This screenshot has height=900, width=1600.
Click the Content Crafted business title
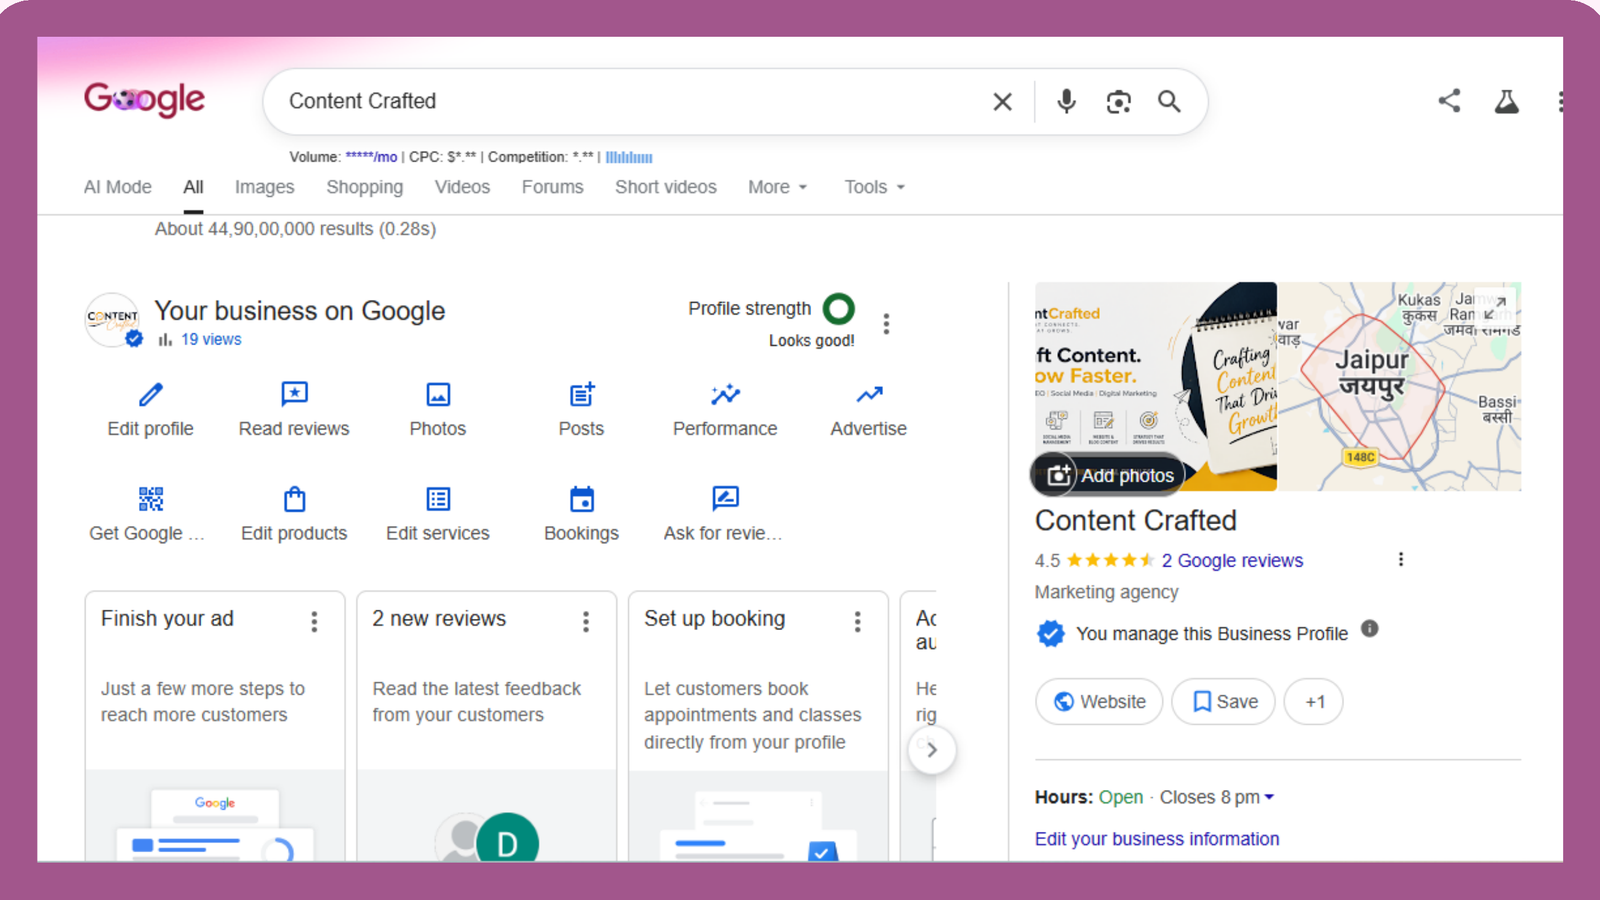pos(1136,520)
